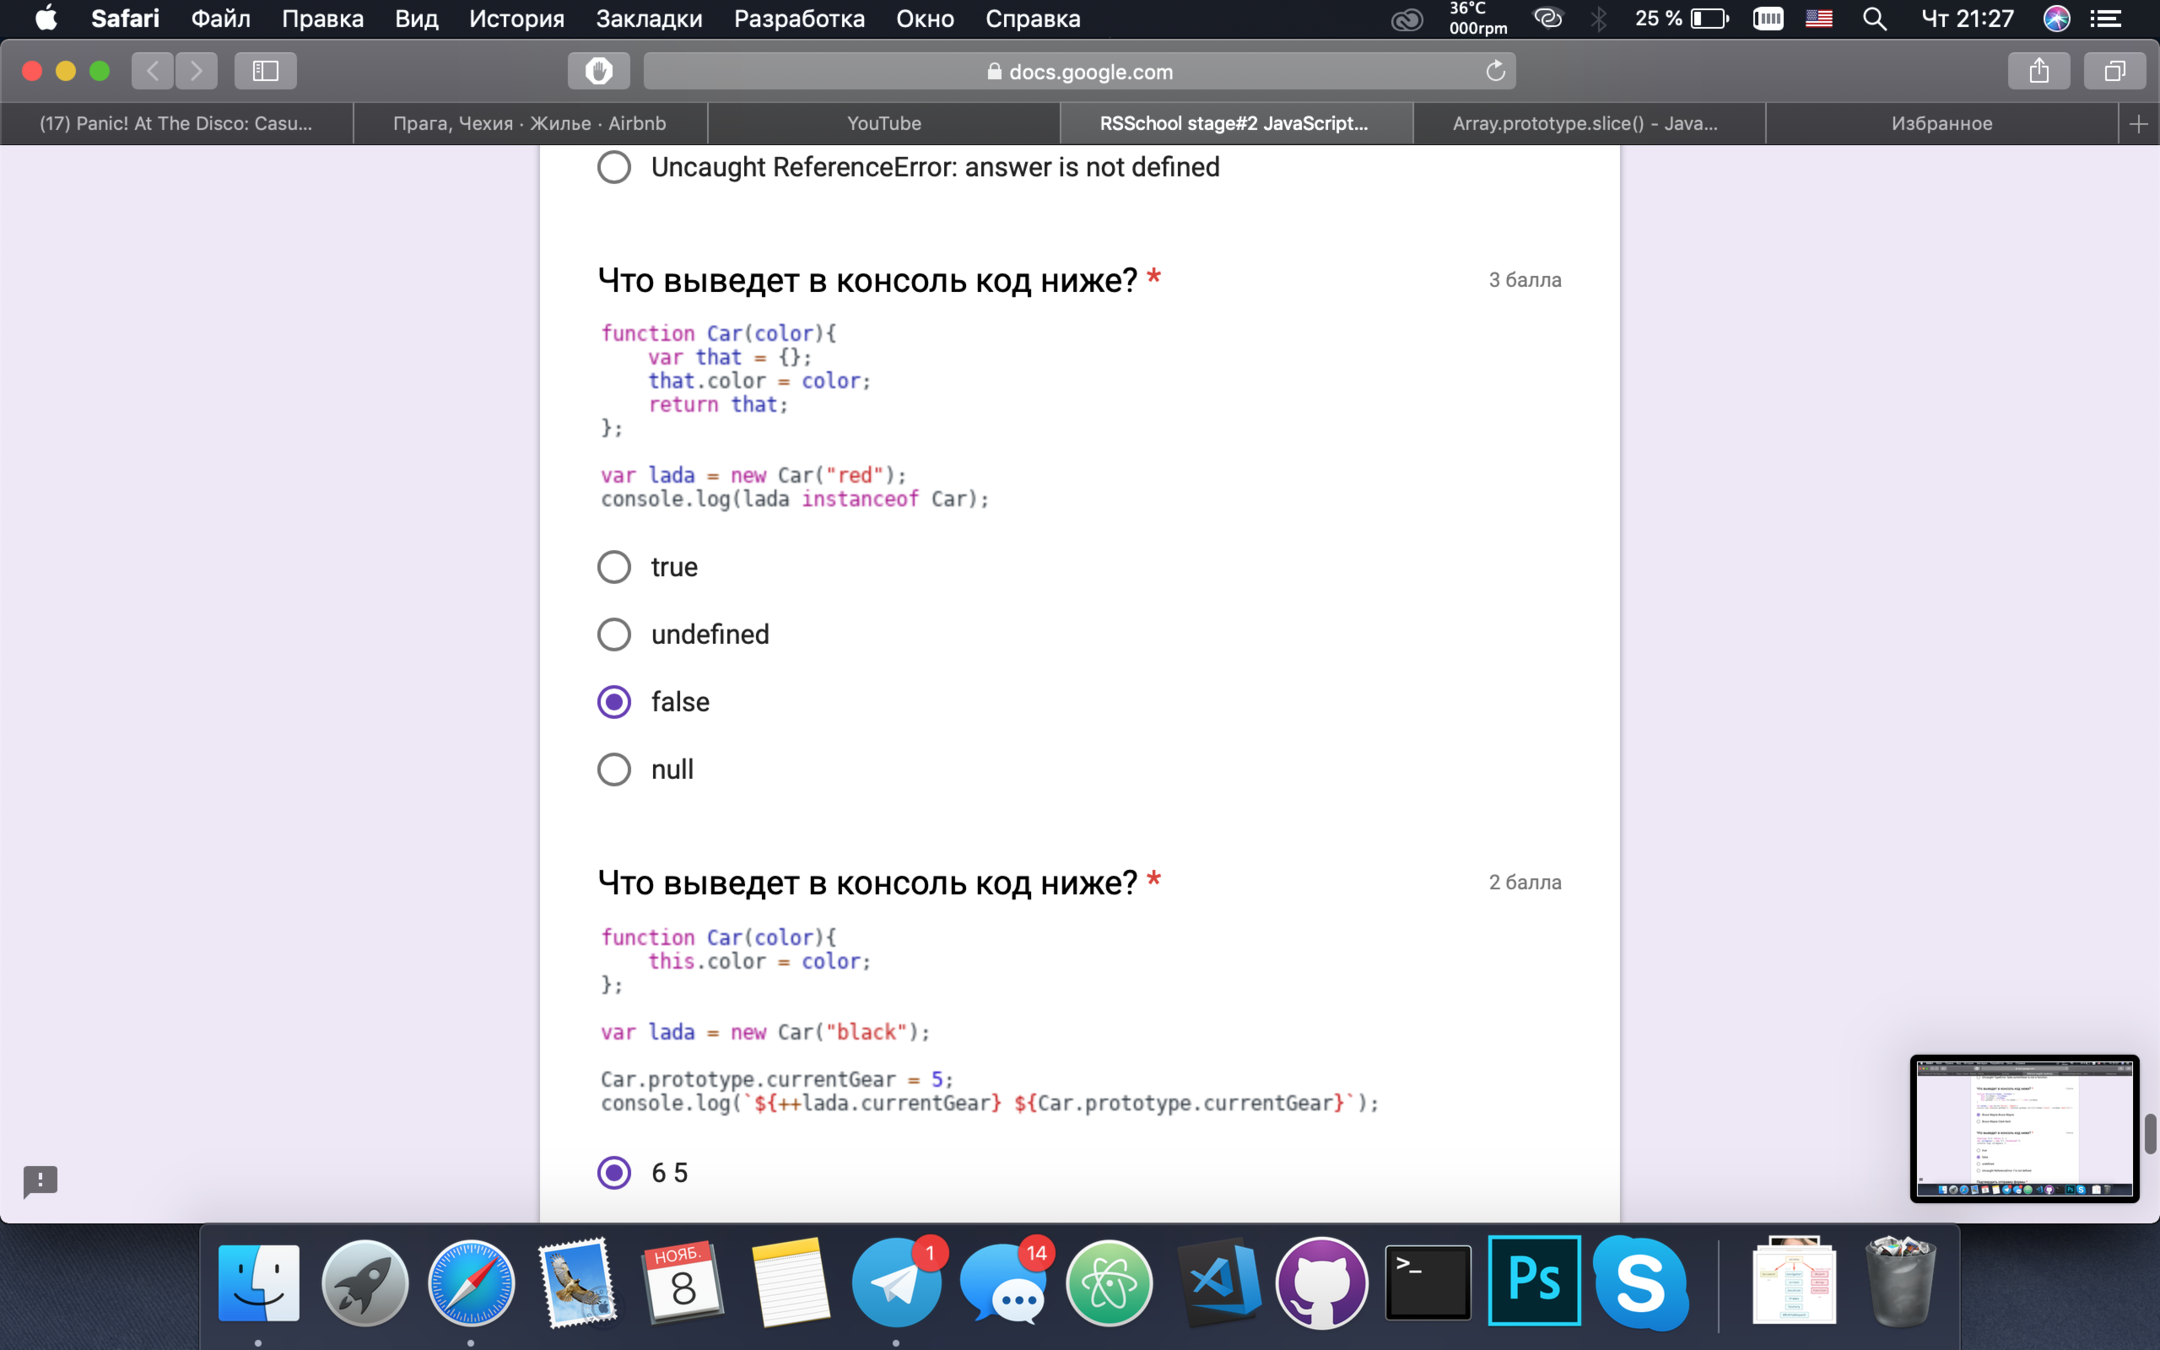
Task: Go back with the back arrow
Action: [153, 71]
